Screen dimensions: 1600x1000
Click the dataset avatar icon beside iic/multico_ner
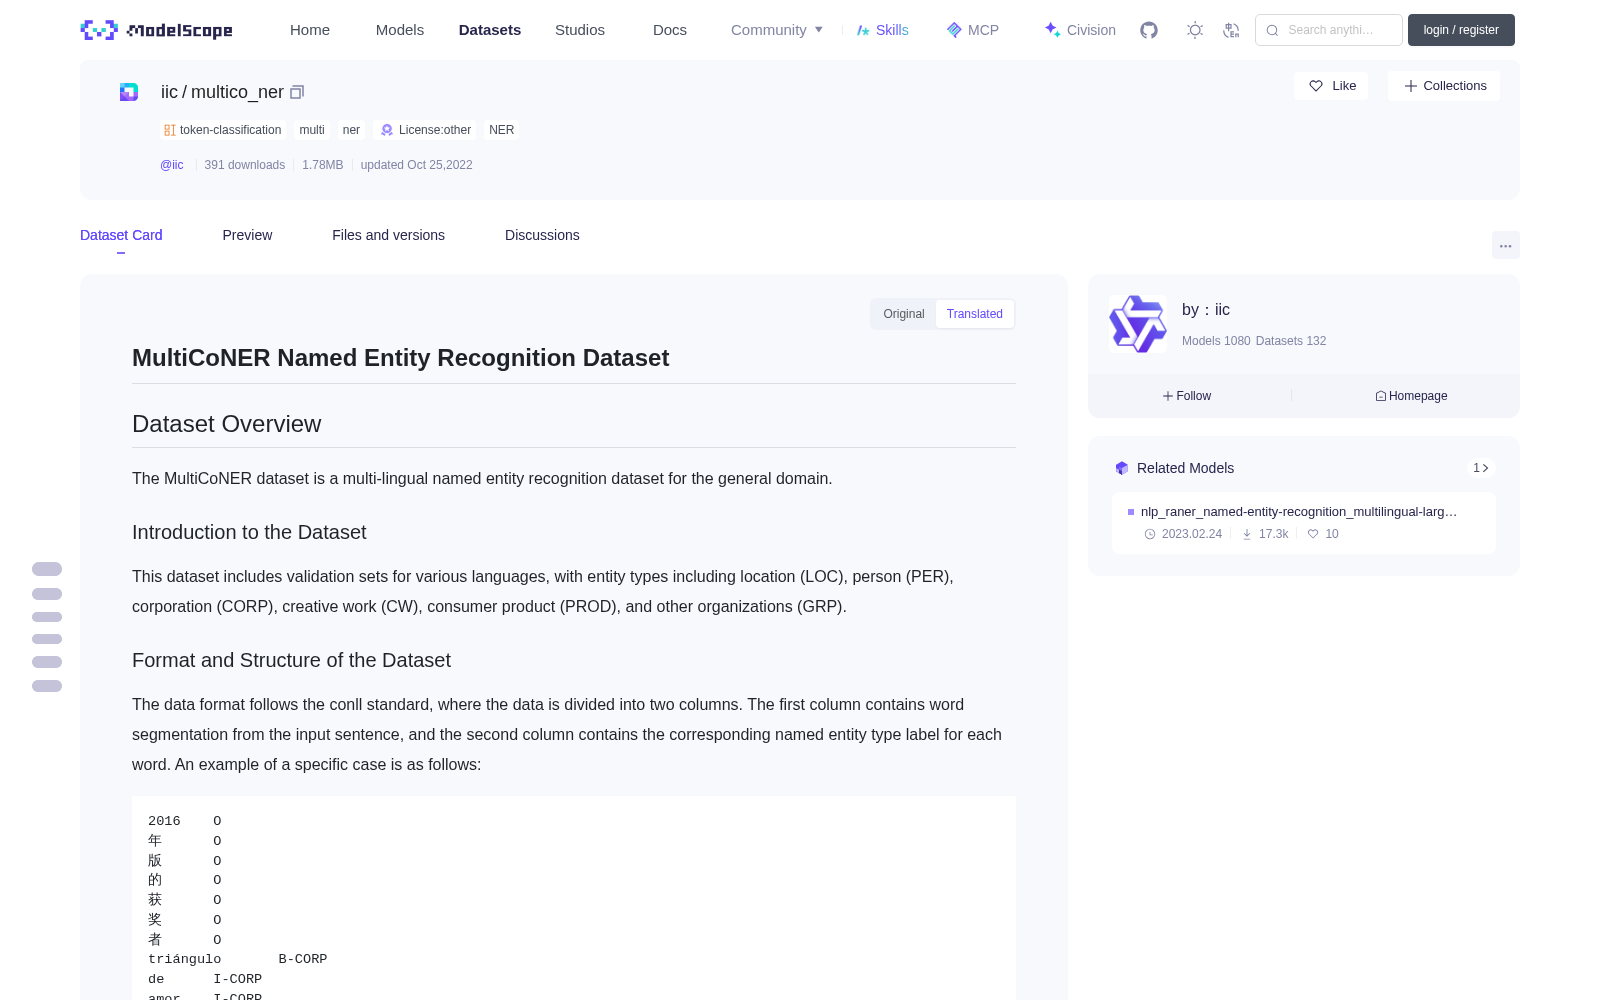pyautogui.click(x=129, y=92)
